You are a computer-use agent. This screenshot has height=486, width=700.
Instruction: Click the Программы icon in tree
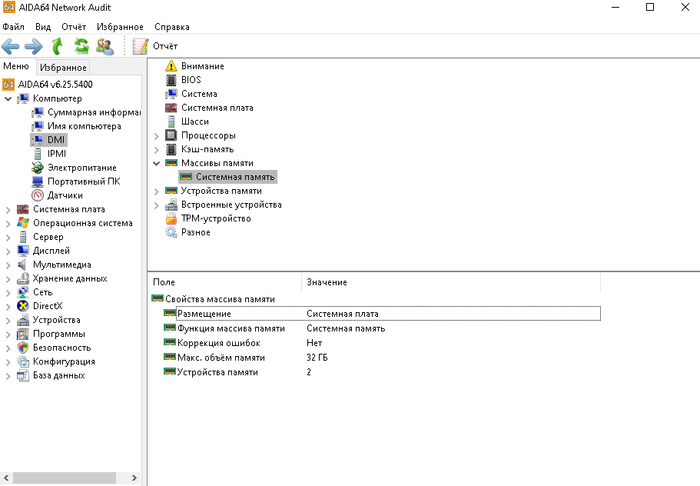click(23, 334)
